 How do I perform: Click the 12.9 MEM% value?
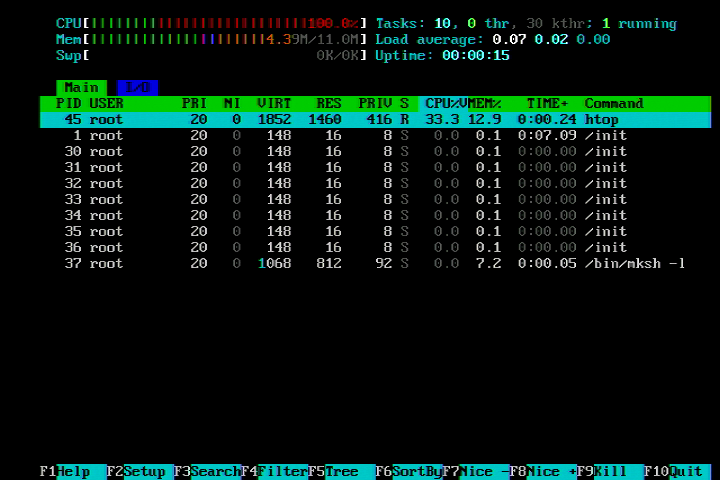point(484,119)
